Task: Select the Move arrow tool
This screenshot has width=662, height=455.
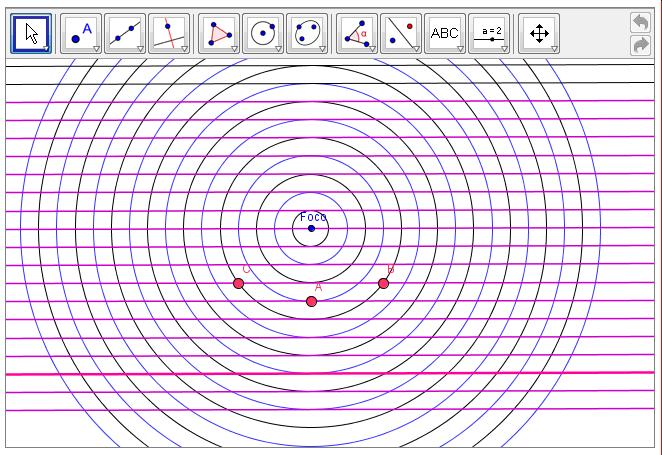Action: coord(31,33)
